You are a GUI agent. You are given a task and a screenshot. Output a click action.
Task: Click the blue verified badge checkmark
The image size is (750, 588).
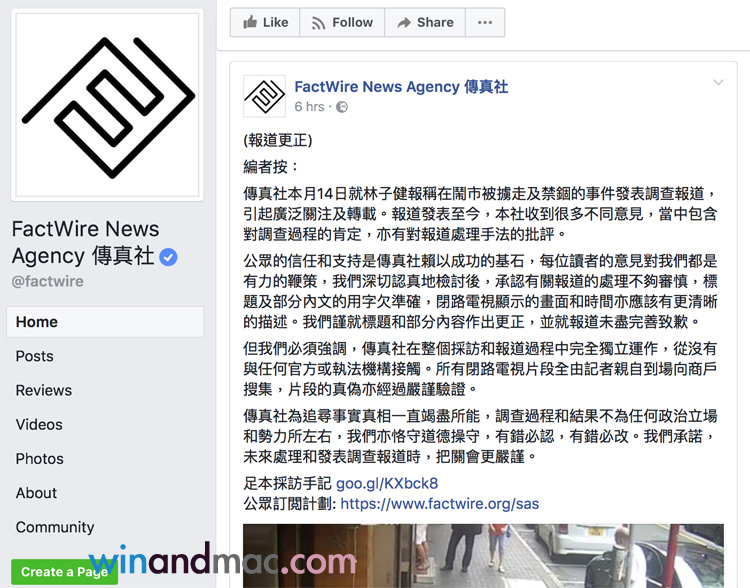168,257
